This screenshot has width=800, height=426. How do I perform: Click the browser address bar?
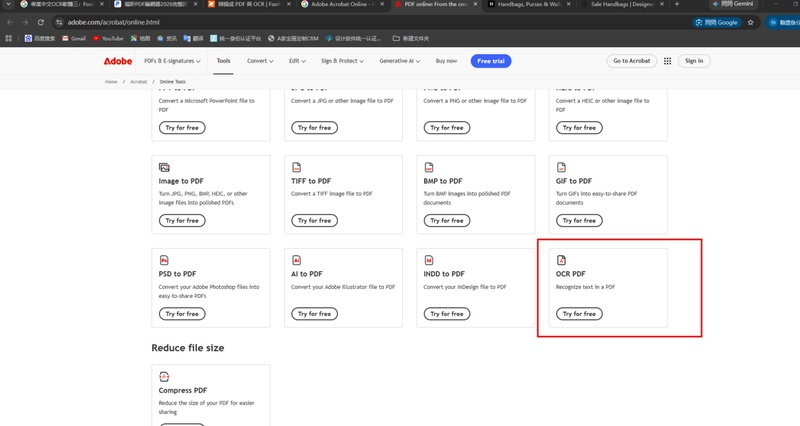(372, 22)
